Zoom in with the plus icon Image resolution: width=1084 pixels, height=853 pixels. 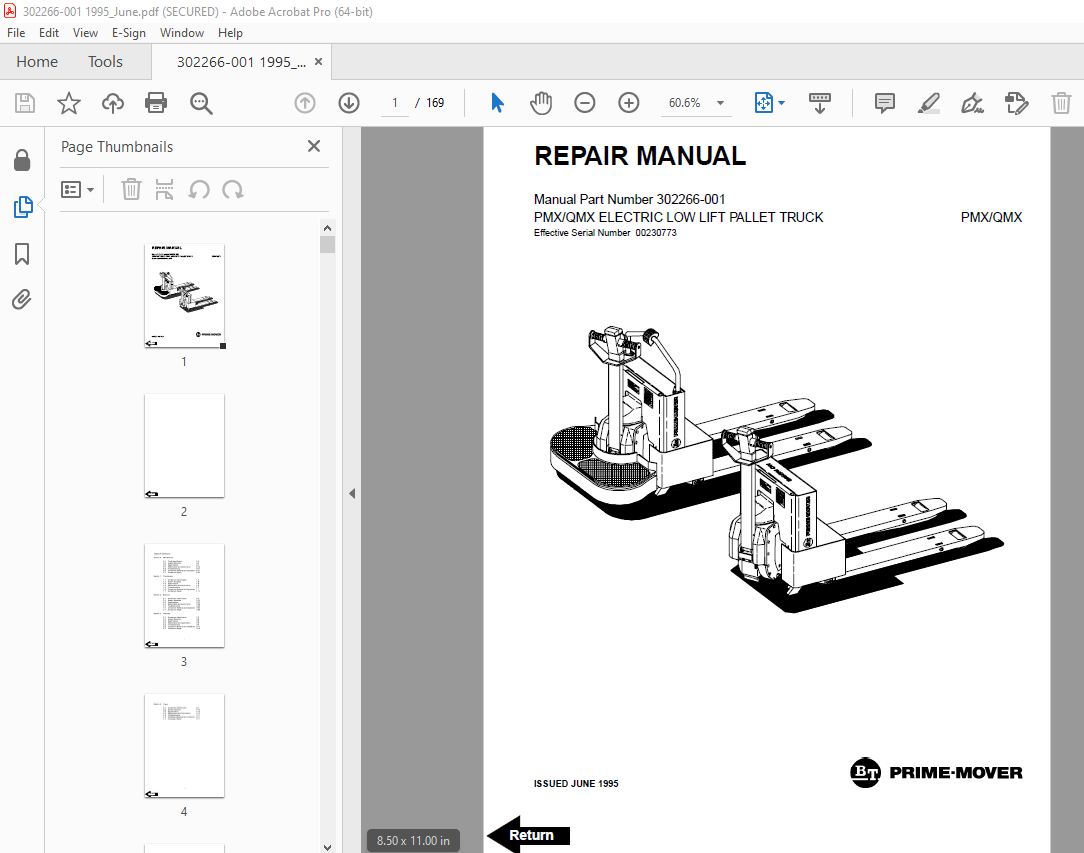[x=628, y=103]
